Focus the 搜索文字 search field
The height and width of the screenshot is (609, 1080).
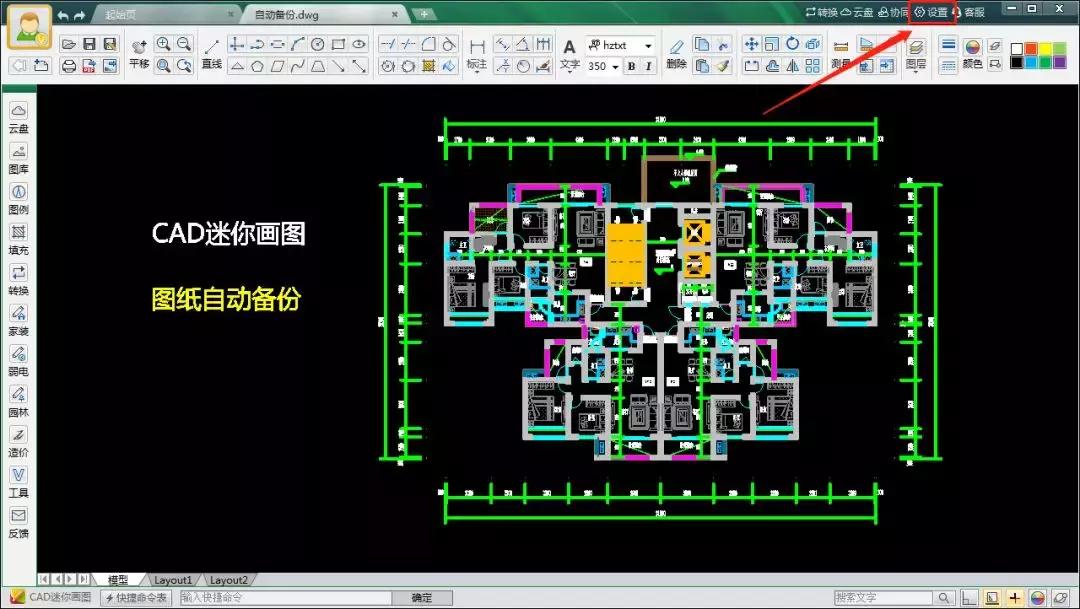[884, 597]
